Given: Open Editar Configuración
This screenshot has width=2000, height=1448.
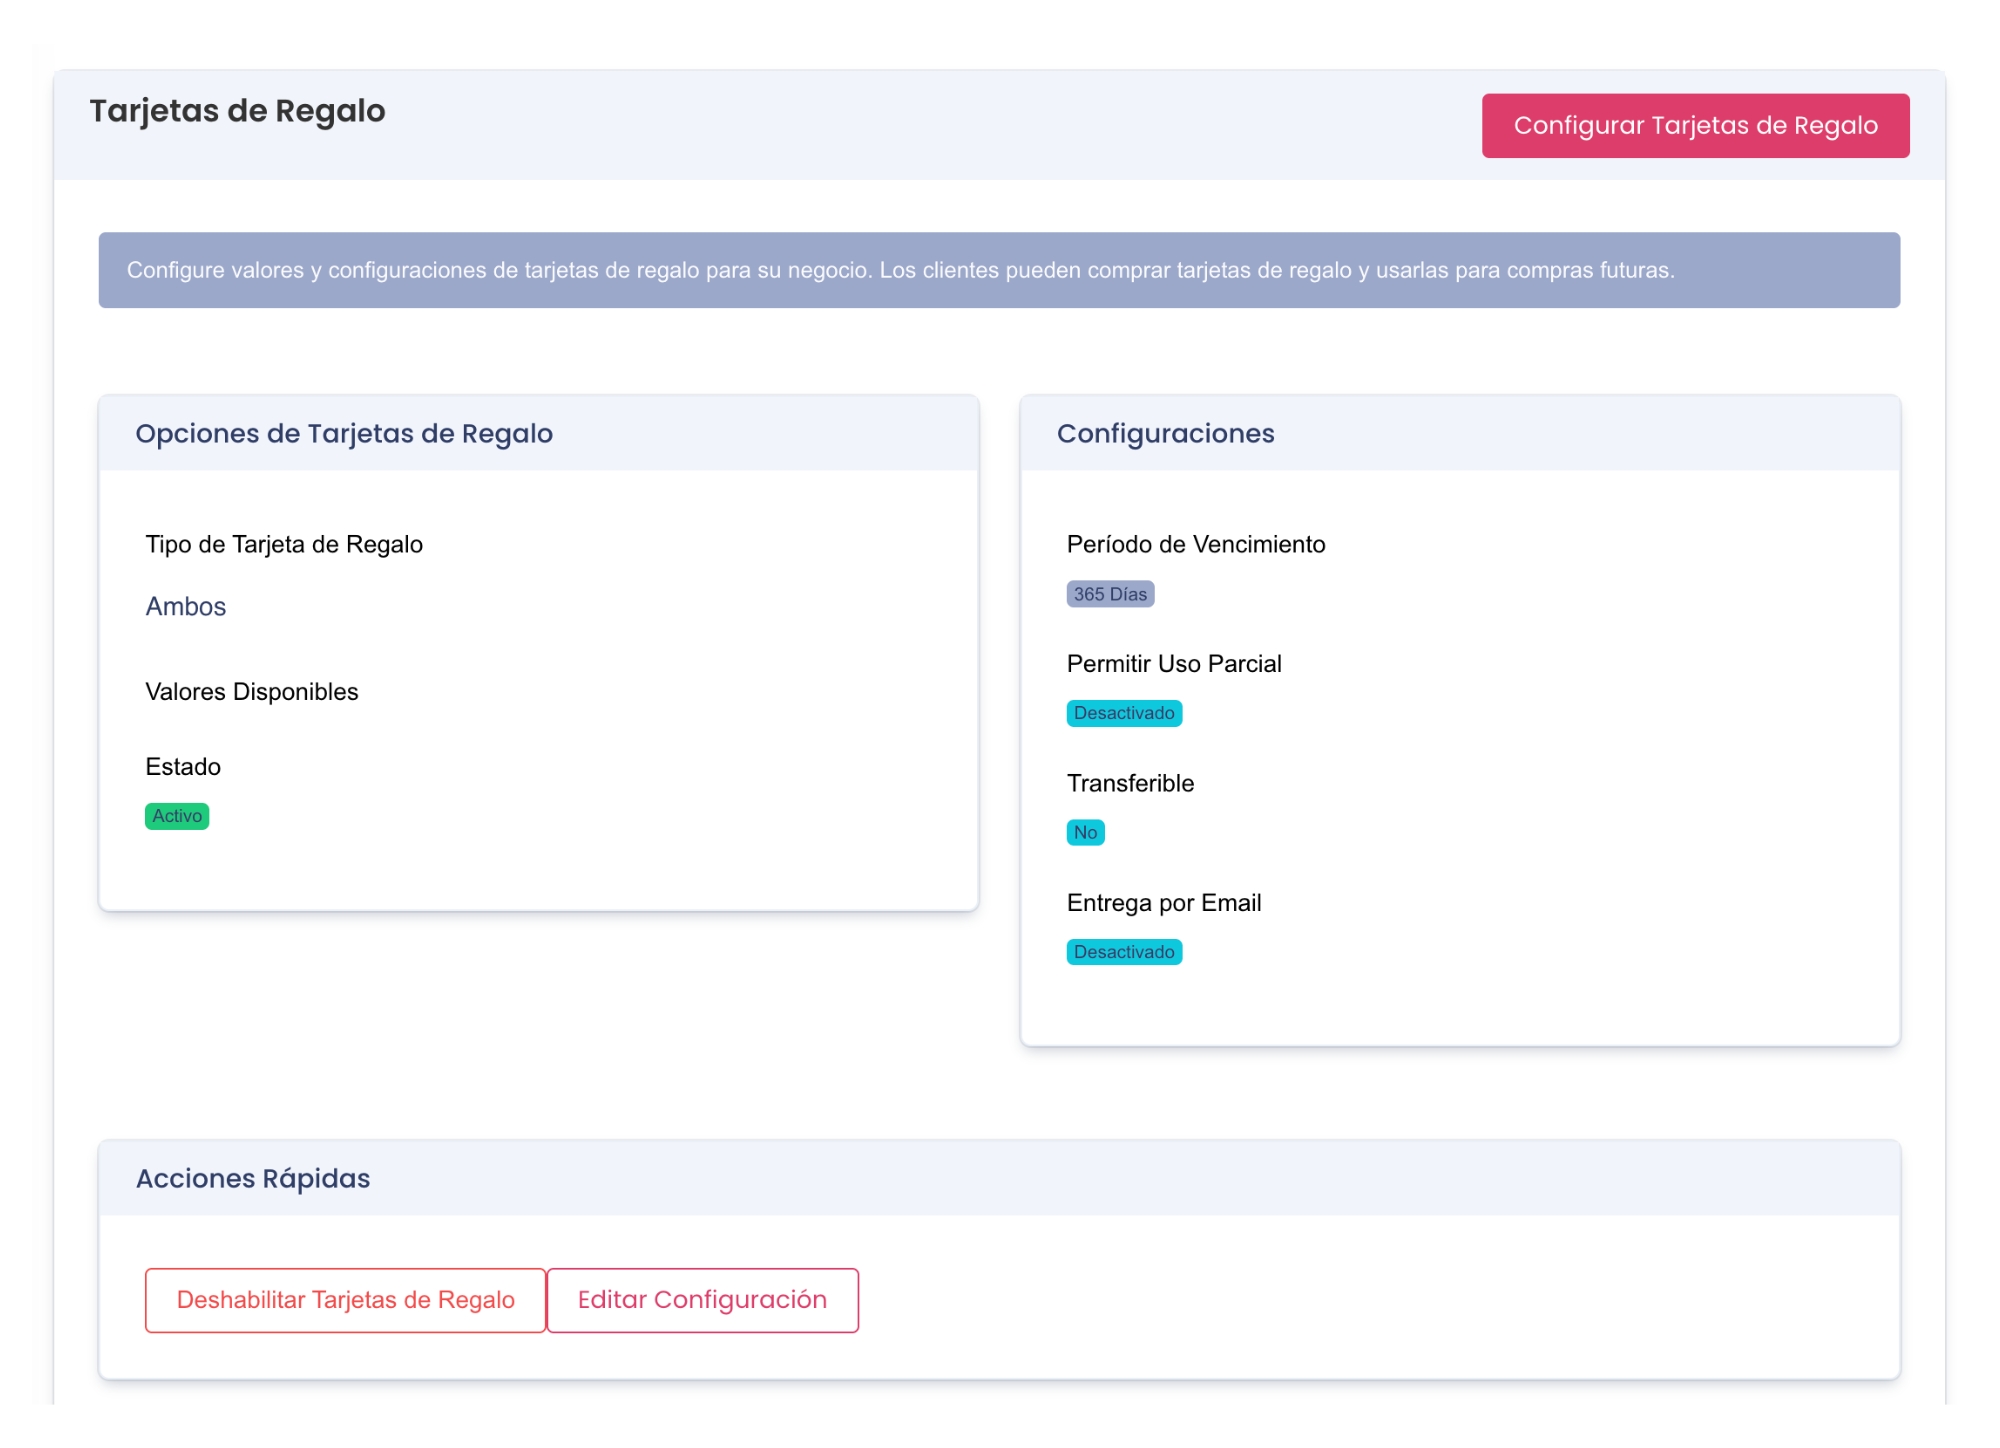Looking at the screenshot, I should point(702,1299).
